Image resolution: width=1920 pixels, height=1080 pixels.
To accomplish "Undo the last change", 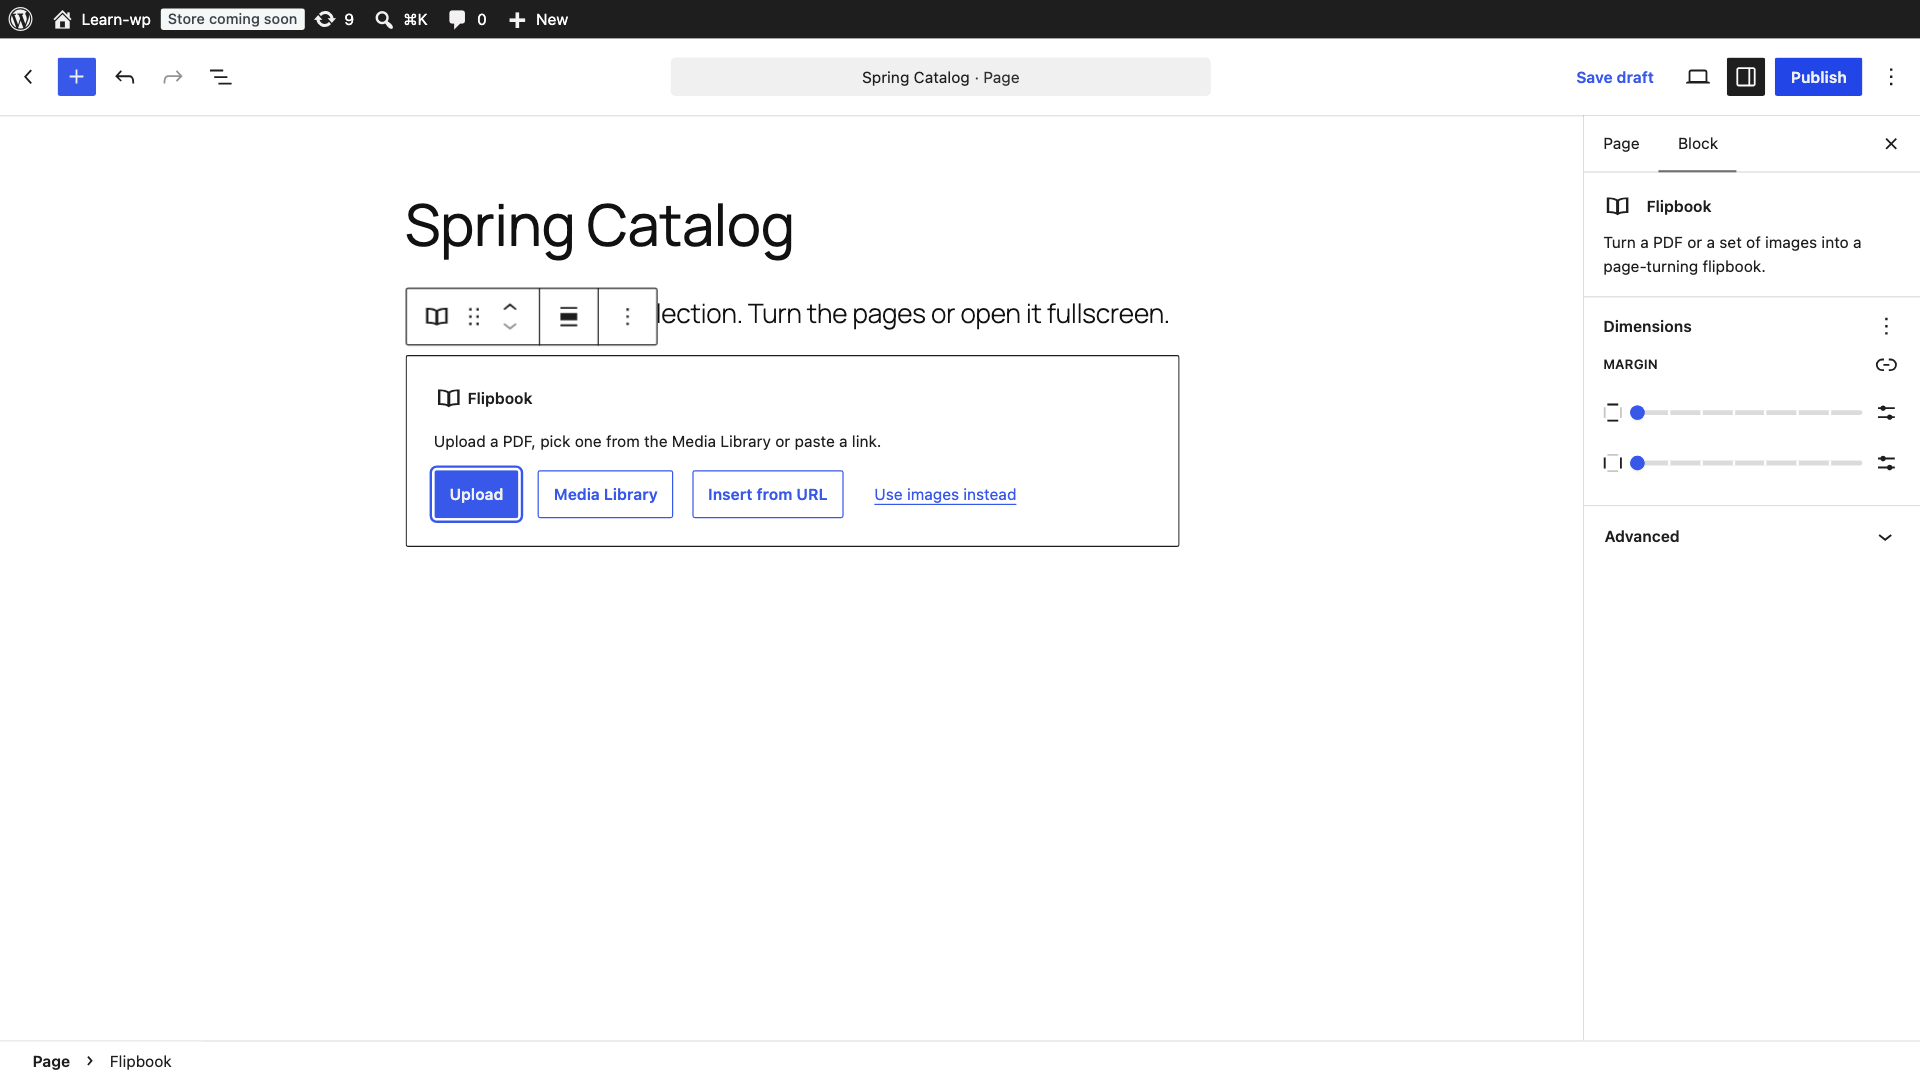I will pyautogui.click(x=125, y=77).
